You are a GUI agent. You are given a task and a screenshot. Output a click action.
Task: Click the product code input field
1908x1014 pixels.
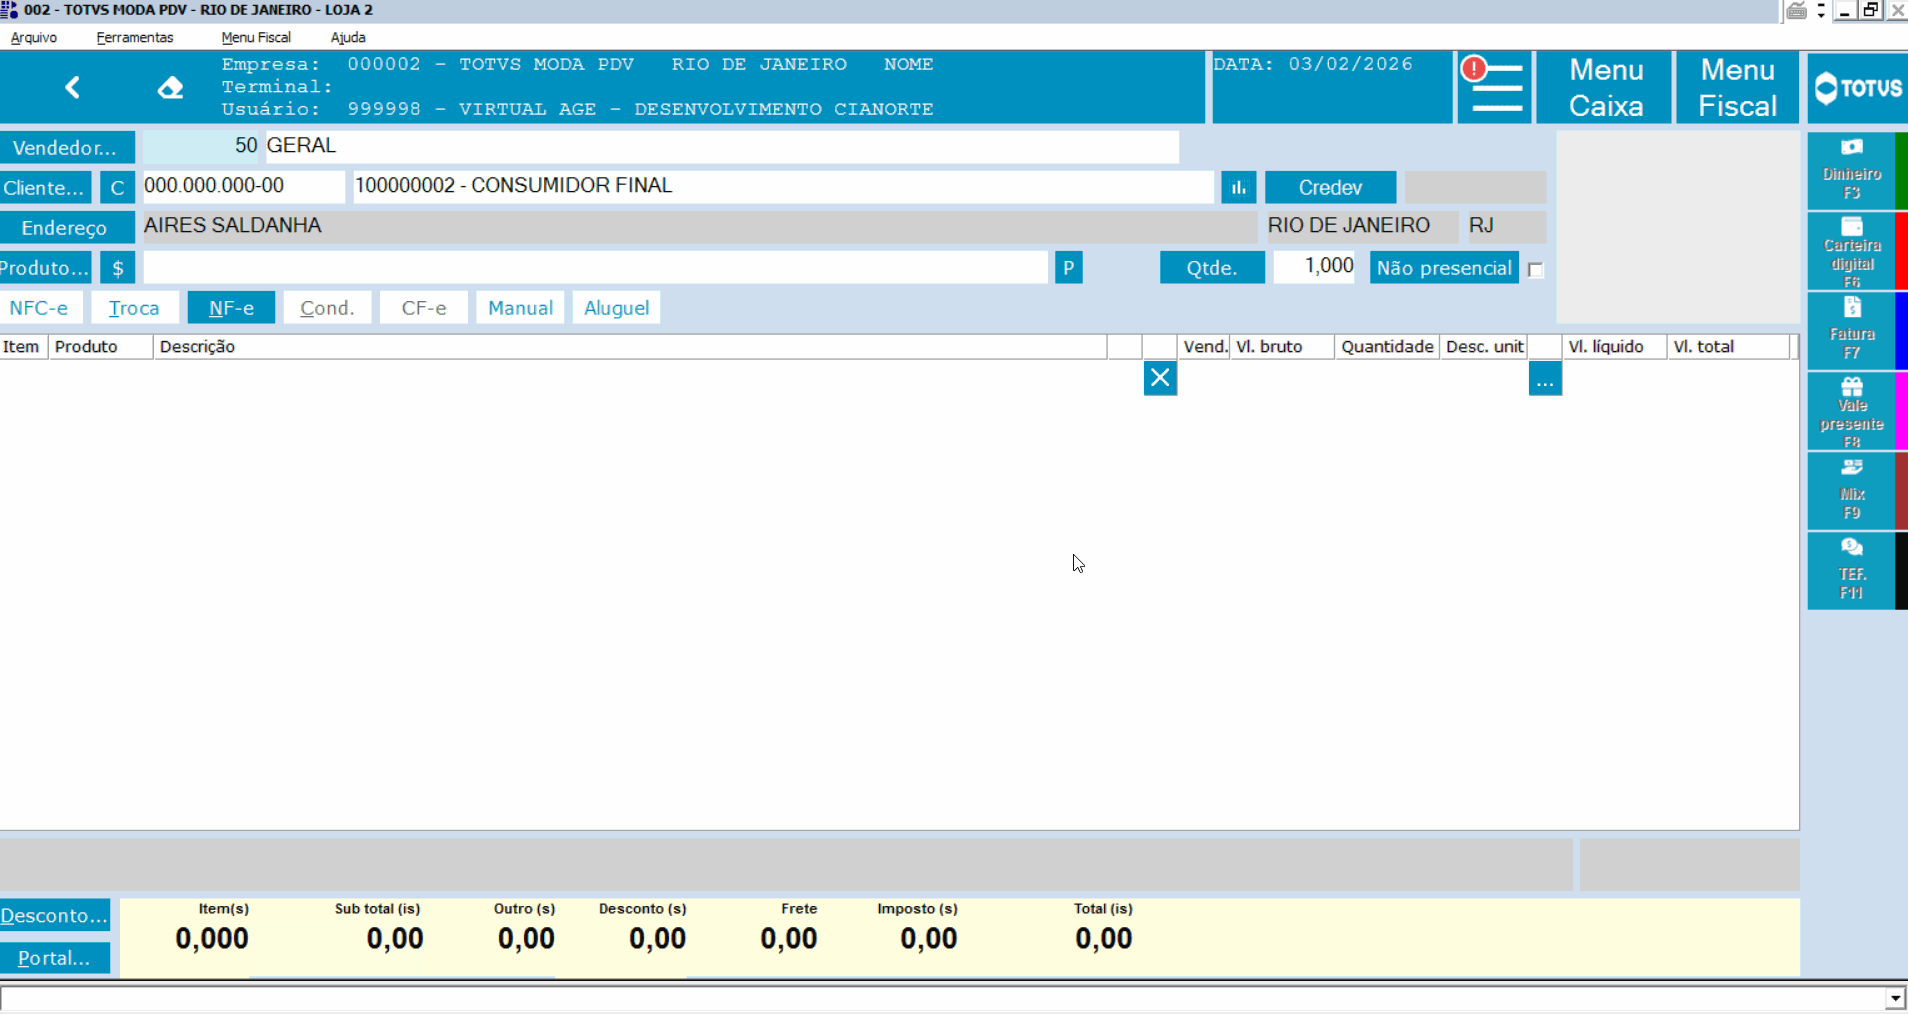[595, 267]
